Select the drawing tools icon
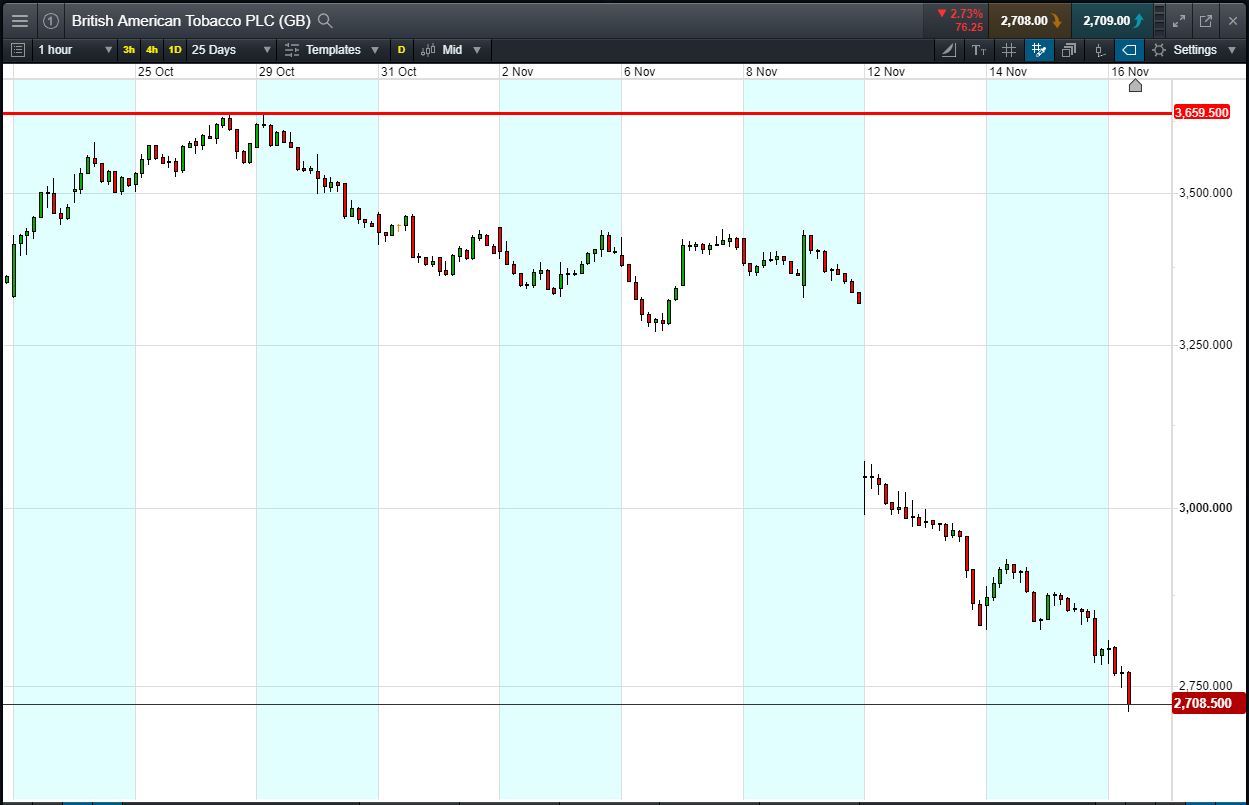This screenshot has height=805, width=1249. (949, 49)
